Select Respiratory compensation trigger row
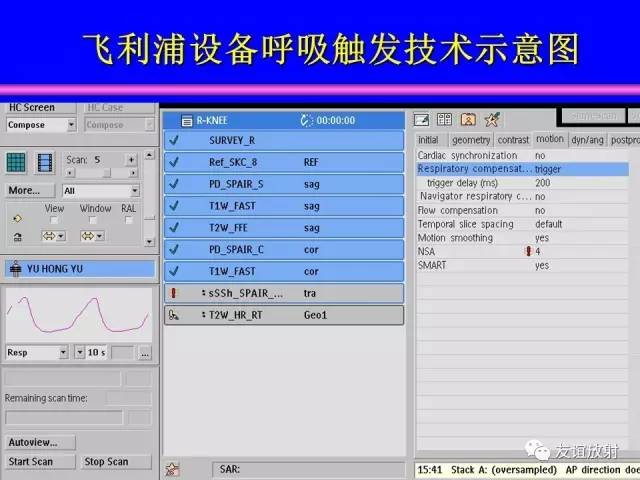 (522, 169)
